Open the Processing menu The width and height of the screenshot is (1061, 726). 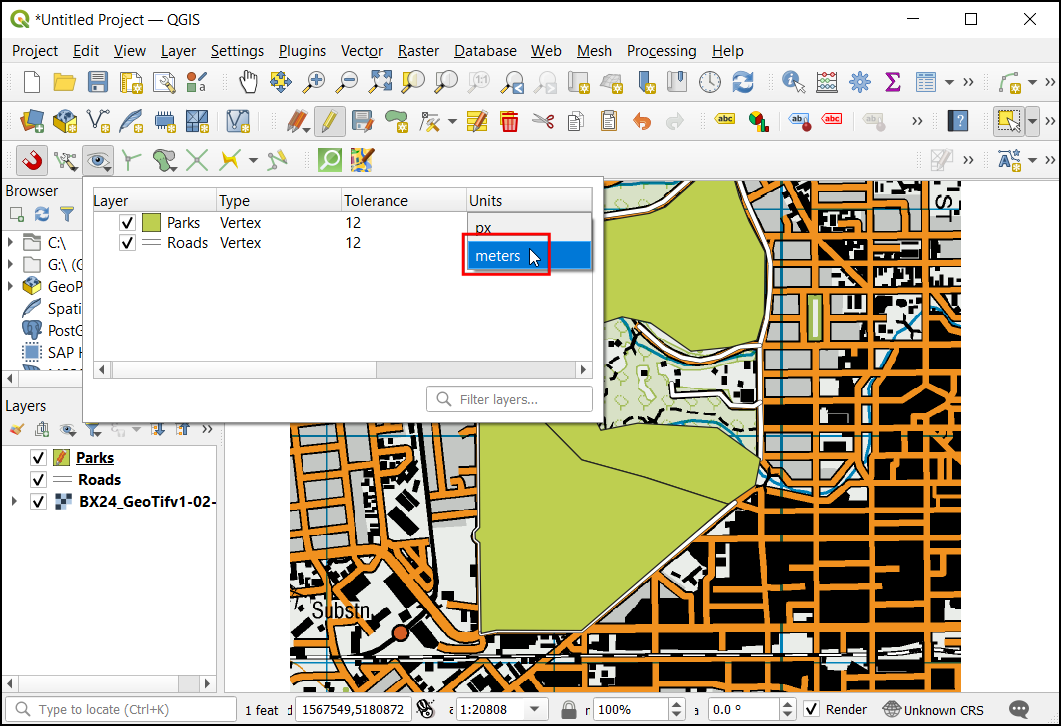(661, 51)
